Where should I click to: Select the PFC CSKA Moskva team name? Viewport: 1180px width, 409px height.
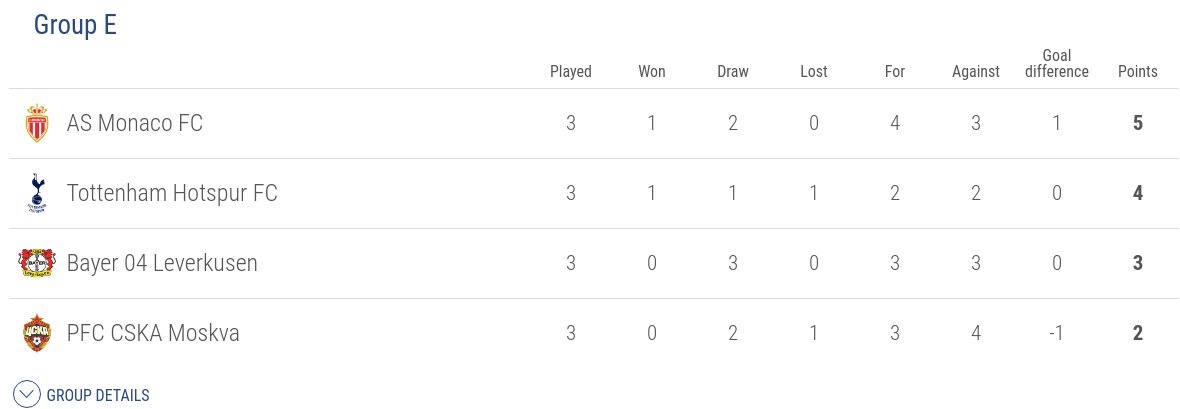(x=154, y=333)
